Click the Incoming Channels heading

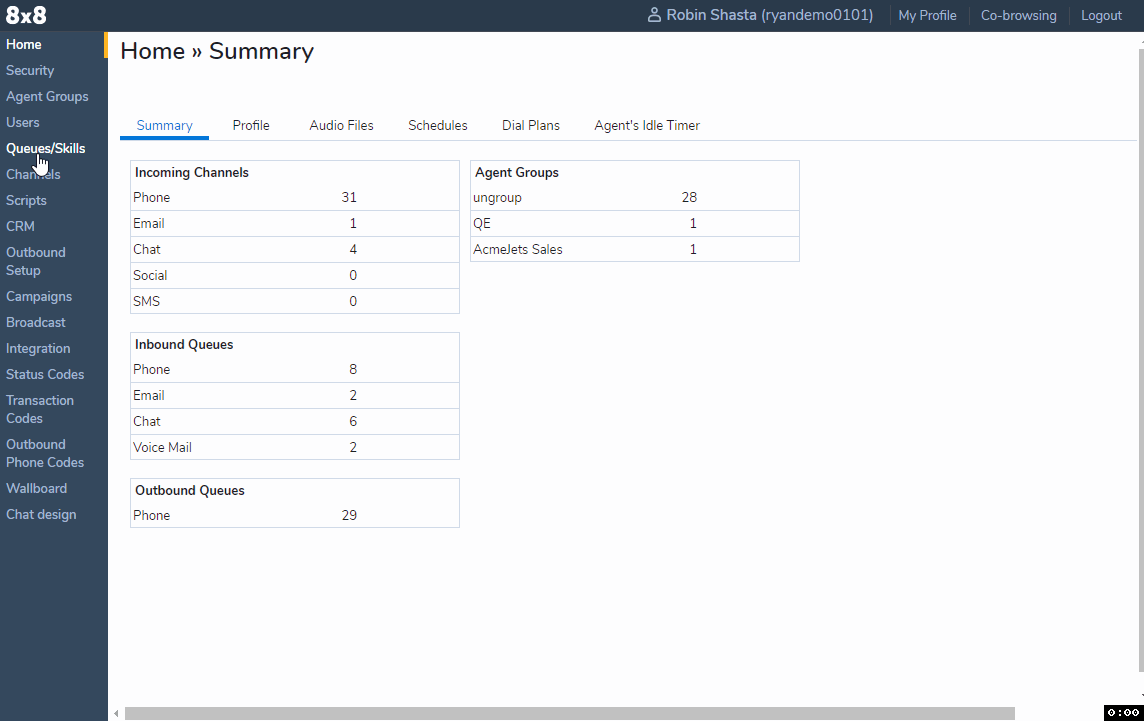pyautogui.click(x=192, y=173)
